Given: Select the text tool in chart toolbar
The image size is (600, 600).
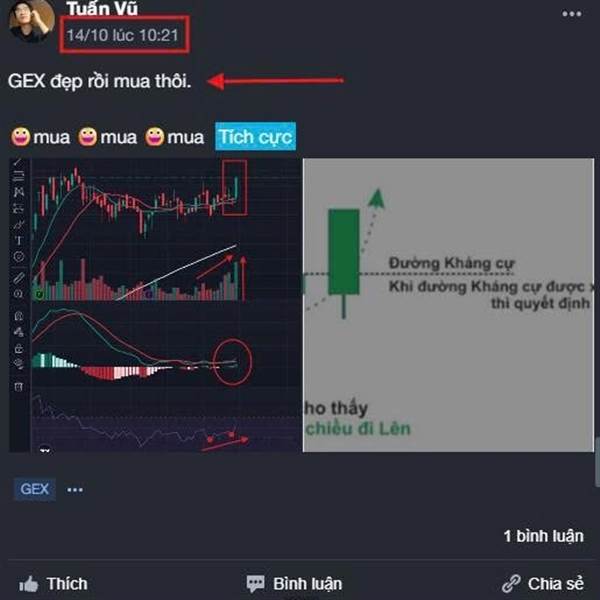Looking at the screenshot, I should point(19,240).
